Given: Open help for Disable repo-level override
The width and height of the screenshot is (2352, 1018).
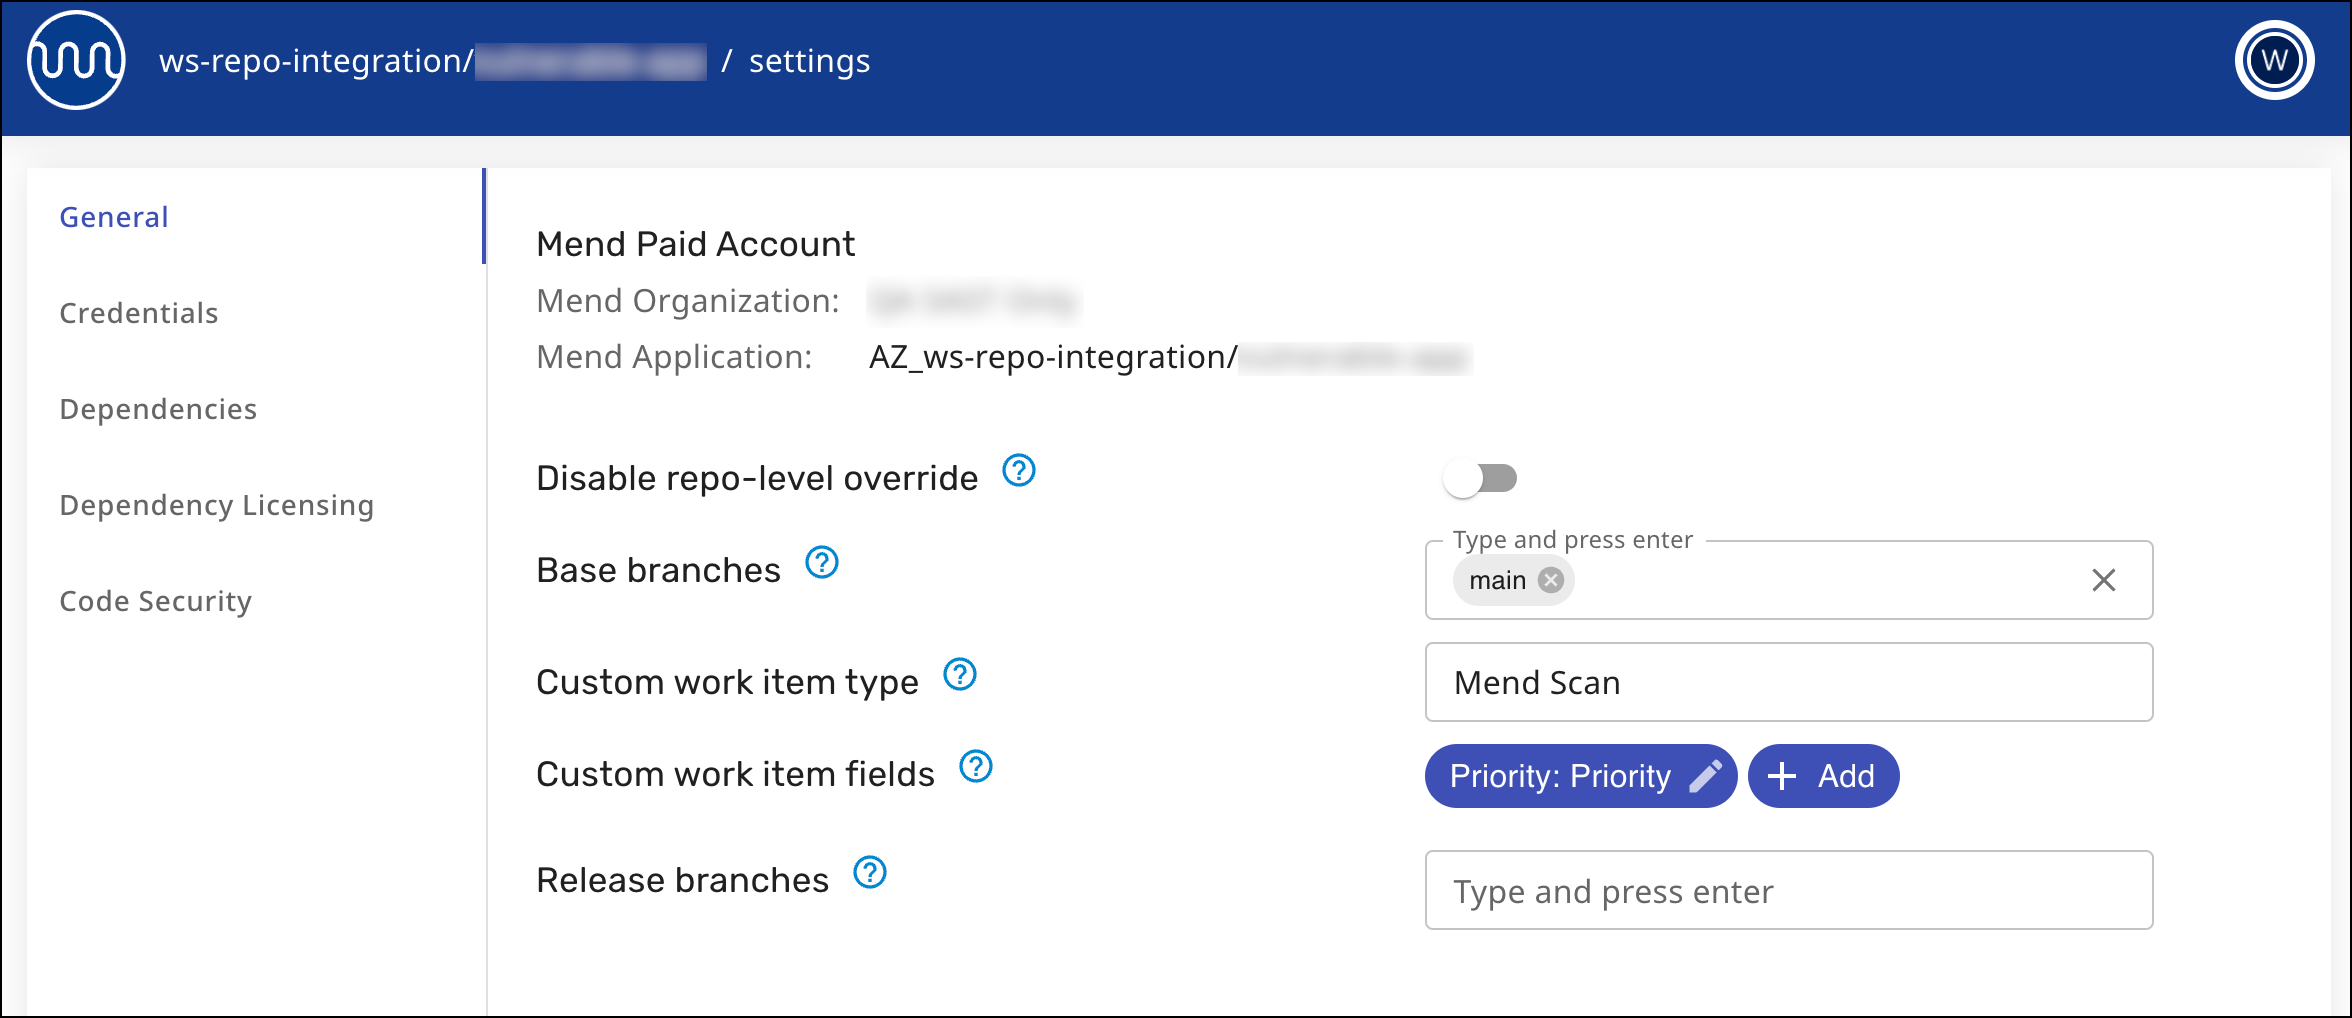Looking at the screenshot, I should click(x=1018, y=470).
